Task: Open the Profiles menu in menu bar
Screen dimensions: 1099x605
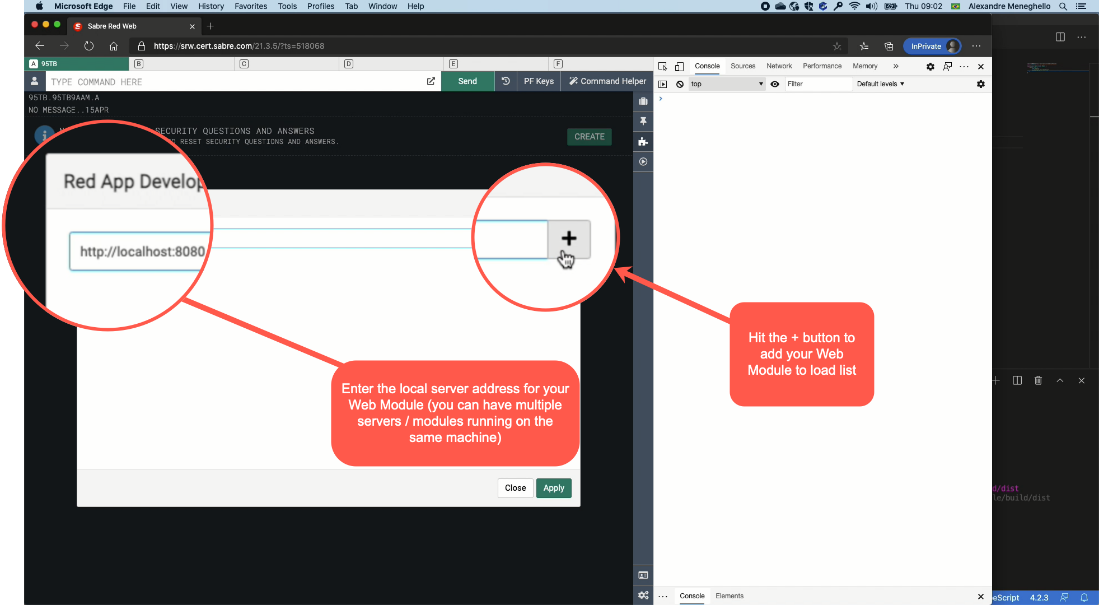Action: pyautogui.click(x=320, y=6)
